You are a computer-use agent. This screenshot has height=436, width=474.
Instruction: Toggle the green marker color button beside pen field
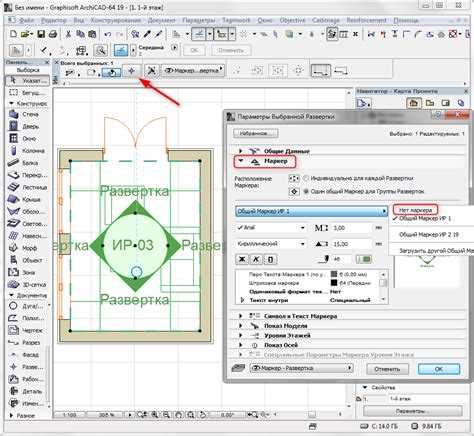click(364, 259)
